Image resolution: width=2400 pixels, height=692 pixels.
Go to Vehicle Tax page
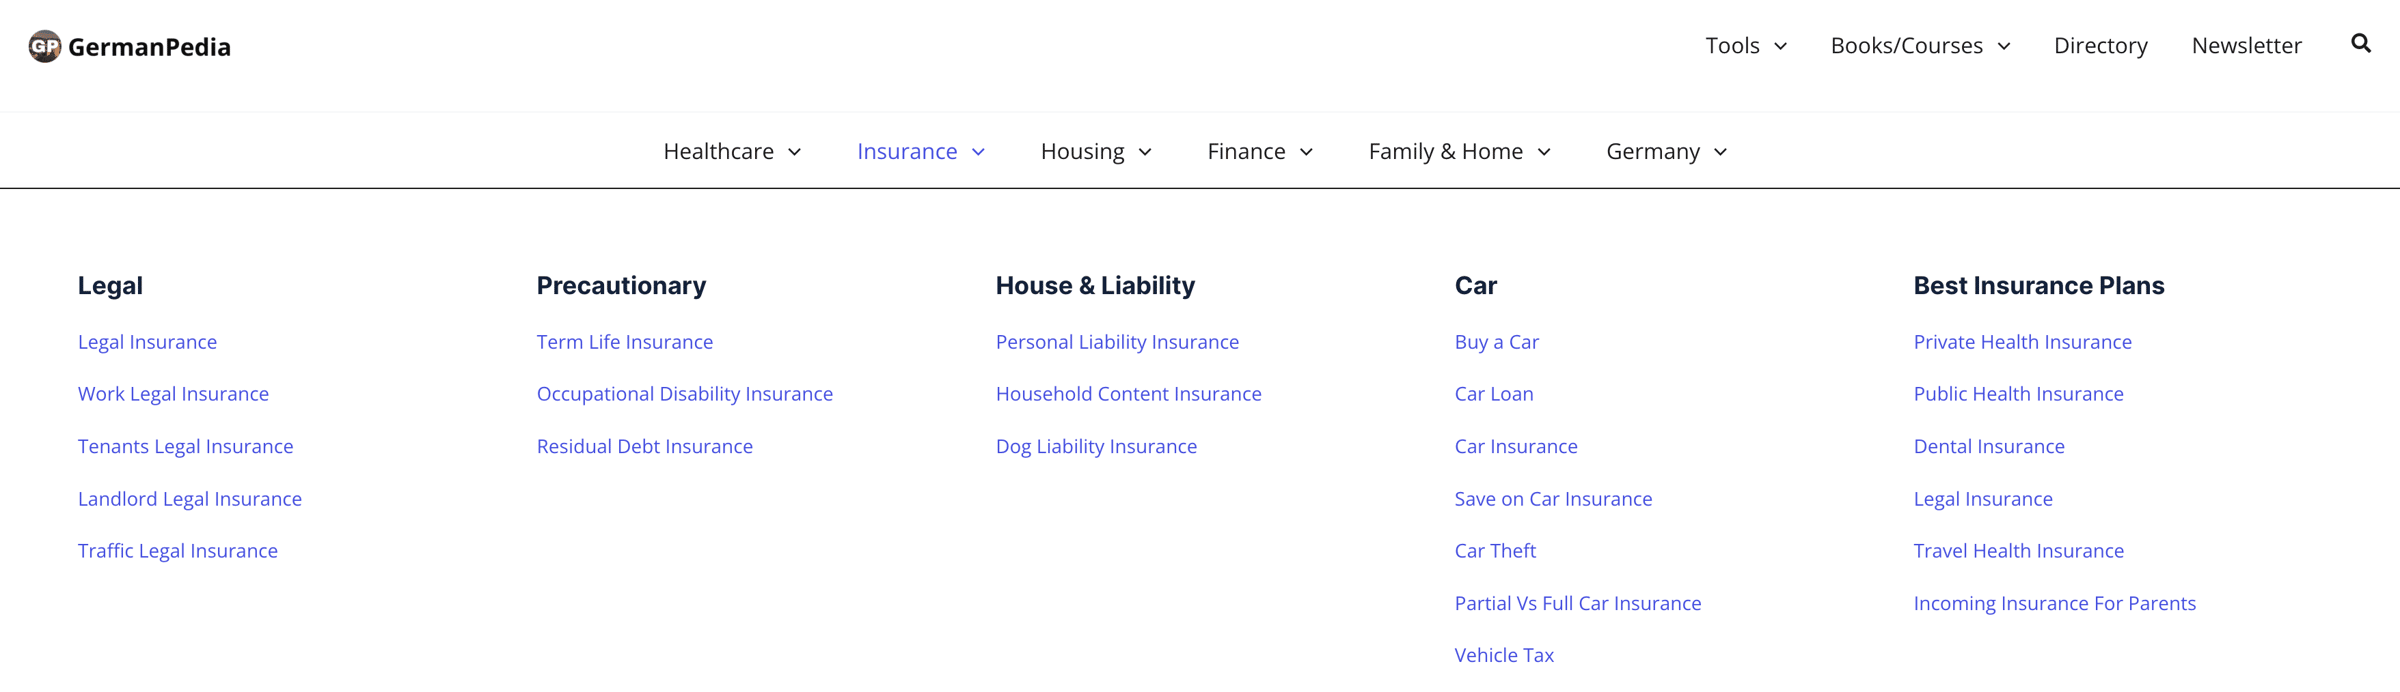1504,655
